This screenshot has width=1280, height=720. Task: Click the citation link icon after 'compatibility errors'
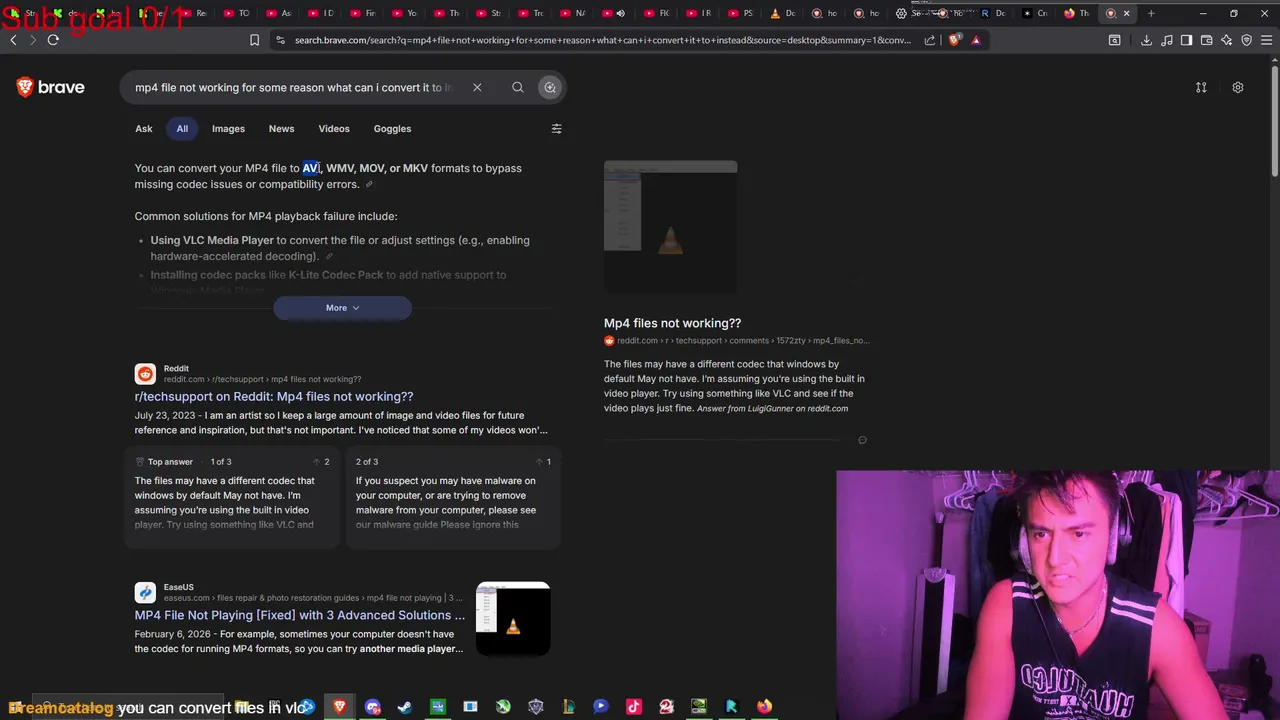tap(369, 185)
